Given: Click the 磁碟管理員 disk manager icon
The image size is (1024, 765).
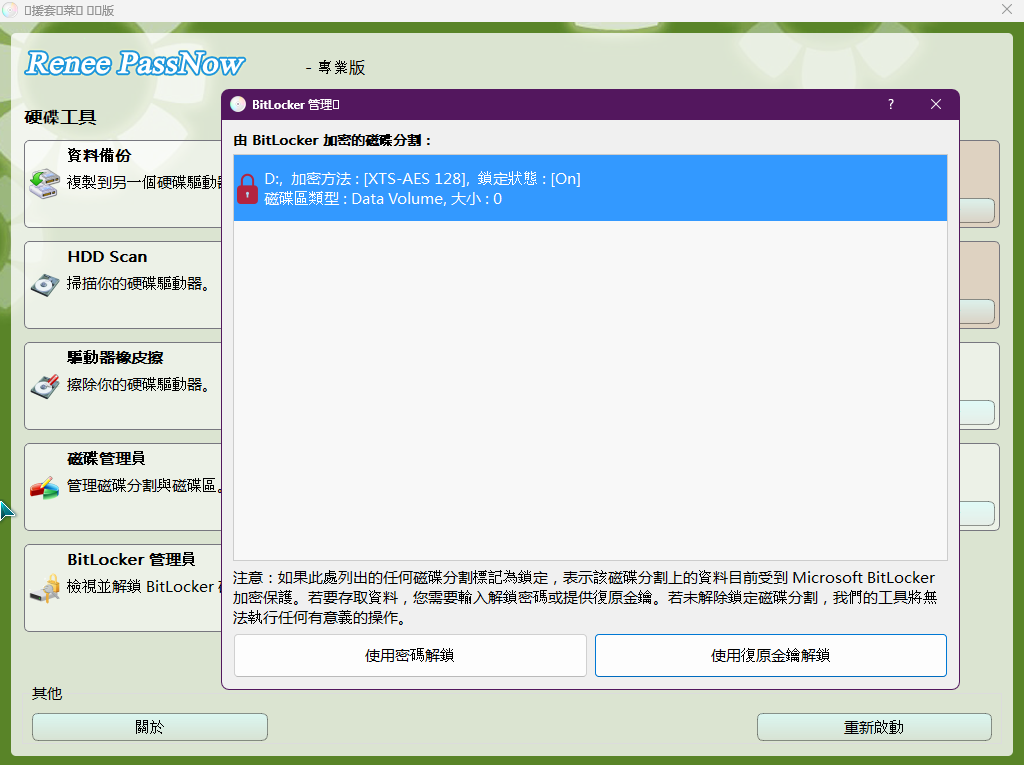Looking at the screenshot, I should pos(44,488).
